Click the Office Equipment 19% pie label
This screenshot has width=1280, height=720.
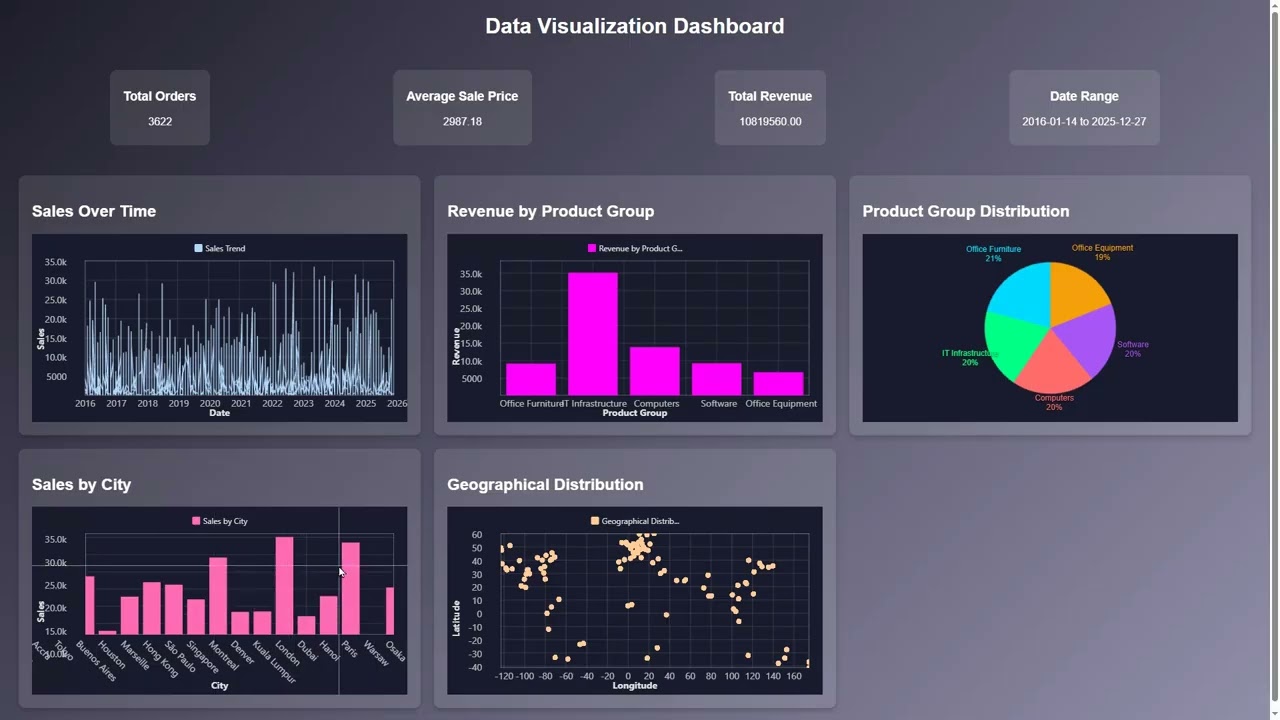1102,252
